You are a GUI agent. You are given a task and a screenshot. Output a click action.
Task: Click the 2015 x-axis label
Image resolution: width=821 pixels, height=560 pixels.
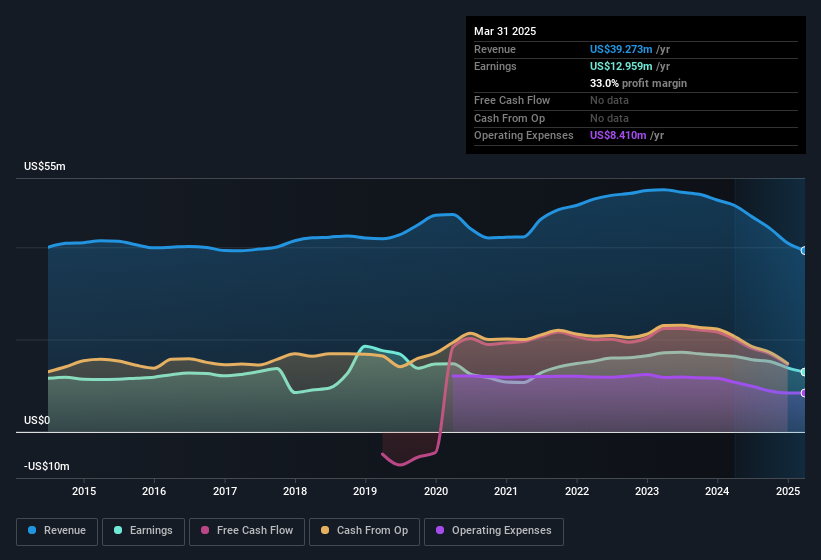pyautogui.click(x=84, y=491)
